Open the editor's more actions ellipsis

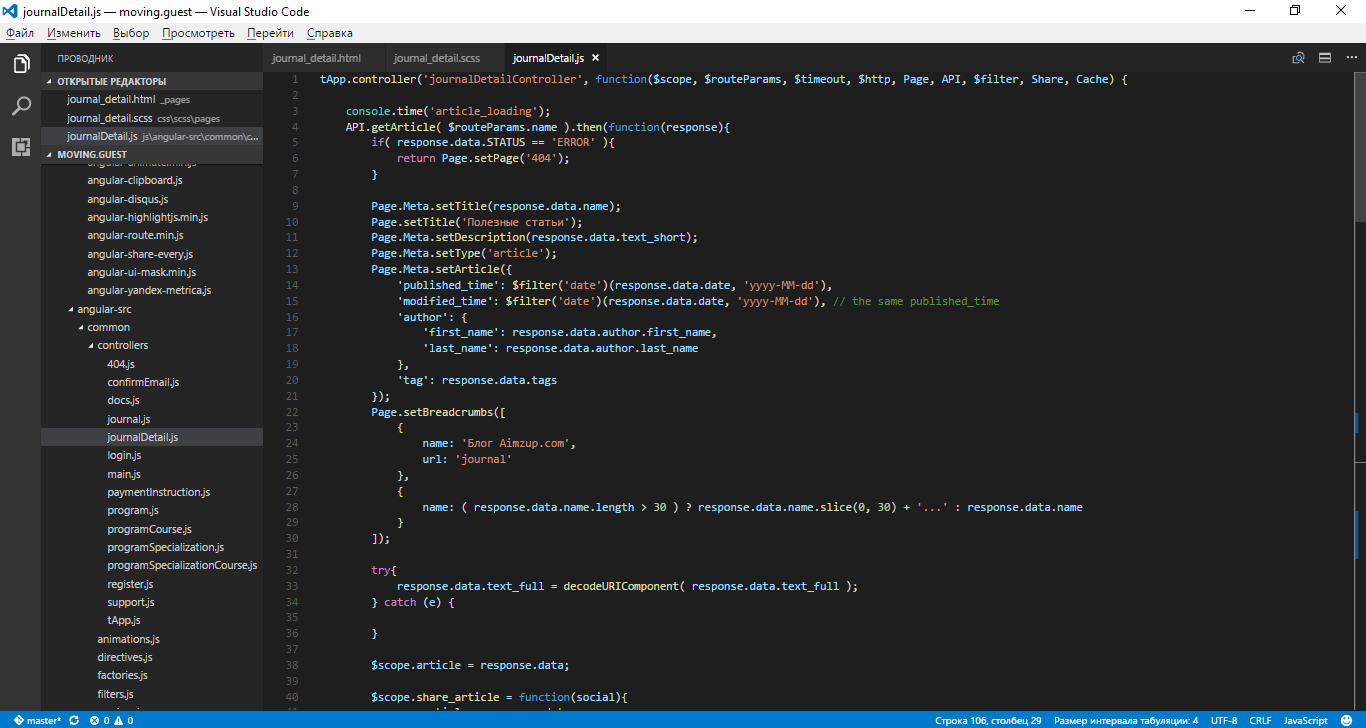point(1350,58)
